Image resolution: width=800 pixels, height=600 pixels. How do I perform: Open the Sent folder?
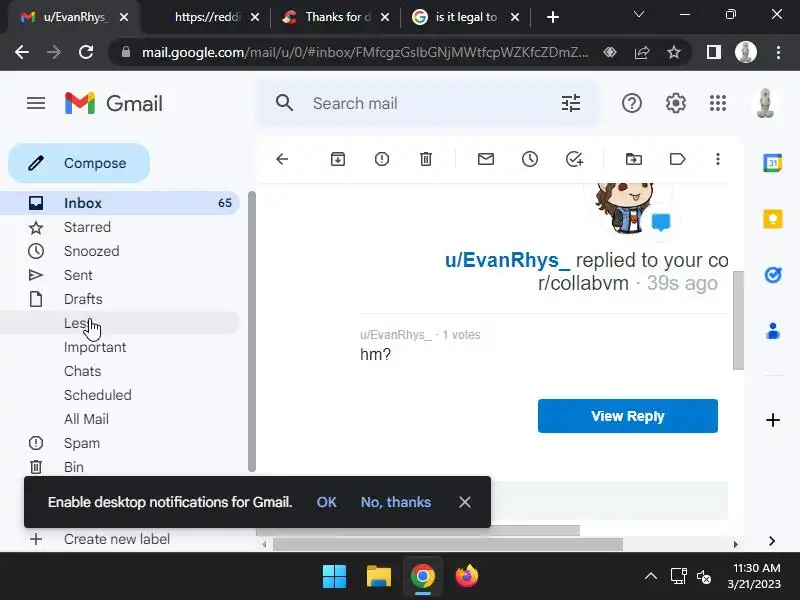click(x=119, y=275)
